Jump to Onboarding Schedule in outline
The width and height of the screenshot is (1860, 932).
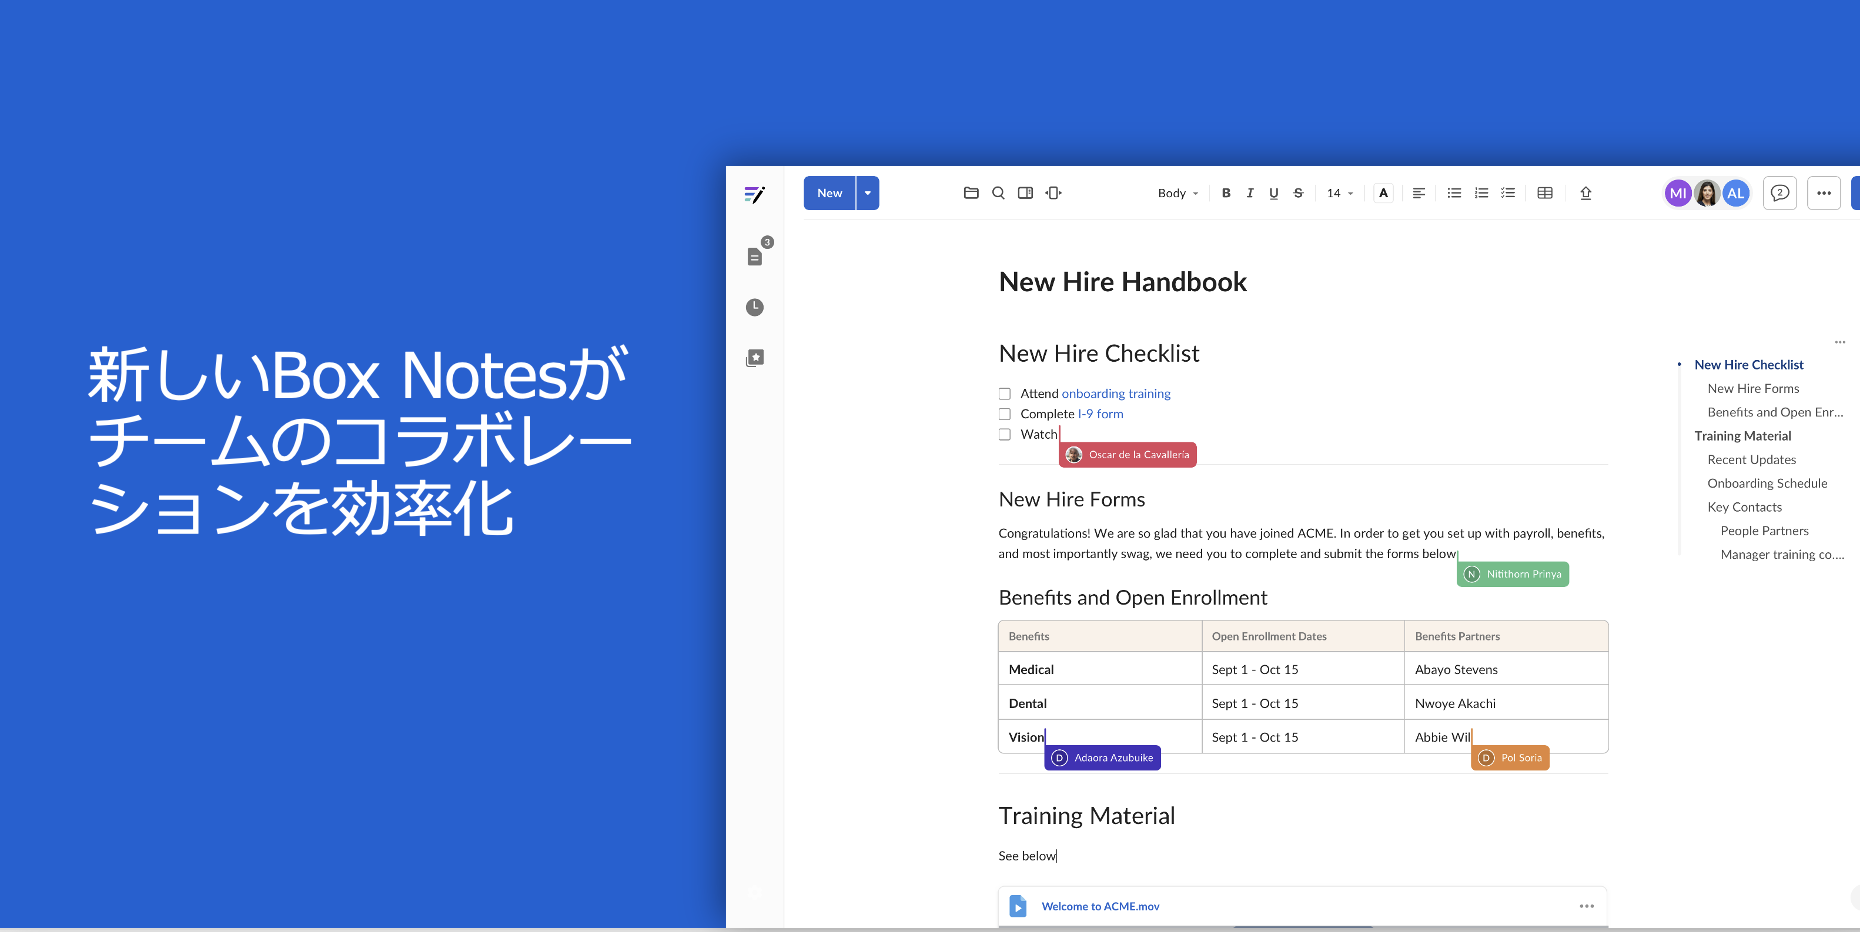click(1767, 483)
